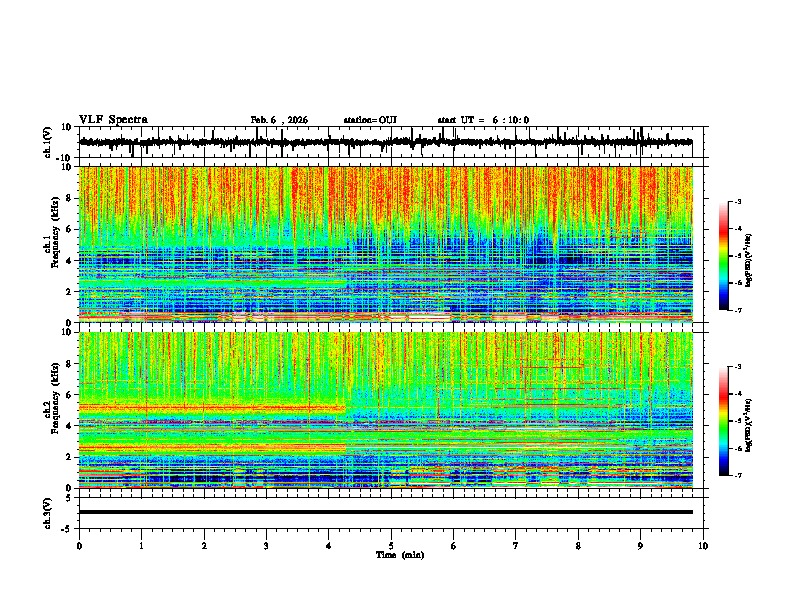Image resolution: width=792 pixels, height=612 pixels.
Task: Click the time axis tick label "6"
Action: (x=454, y=546)
